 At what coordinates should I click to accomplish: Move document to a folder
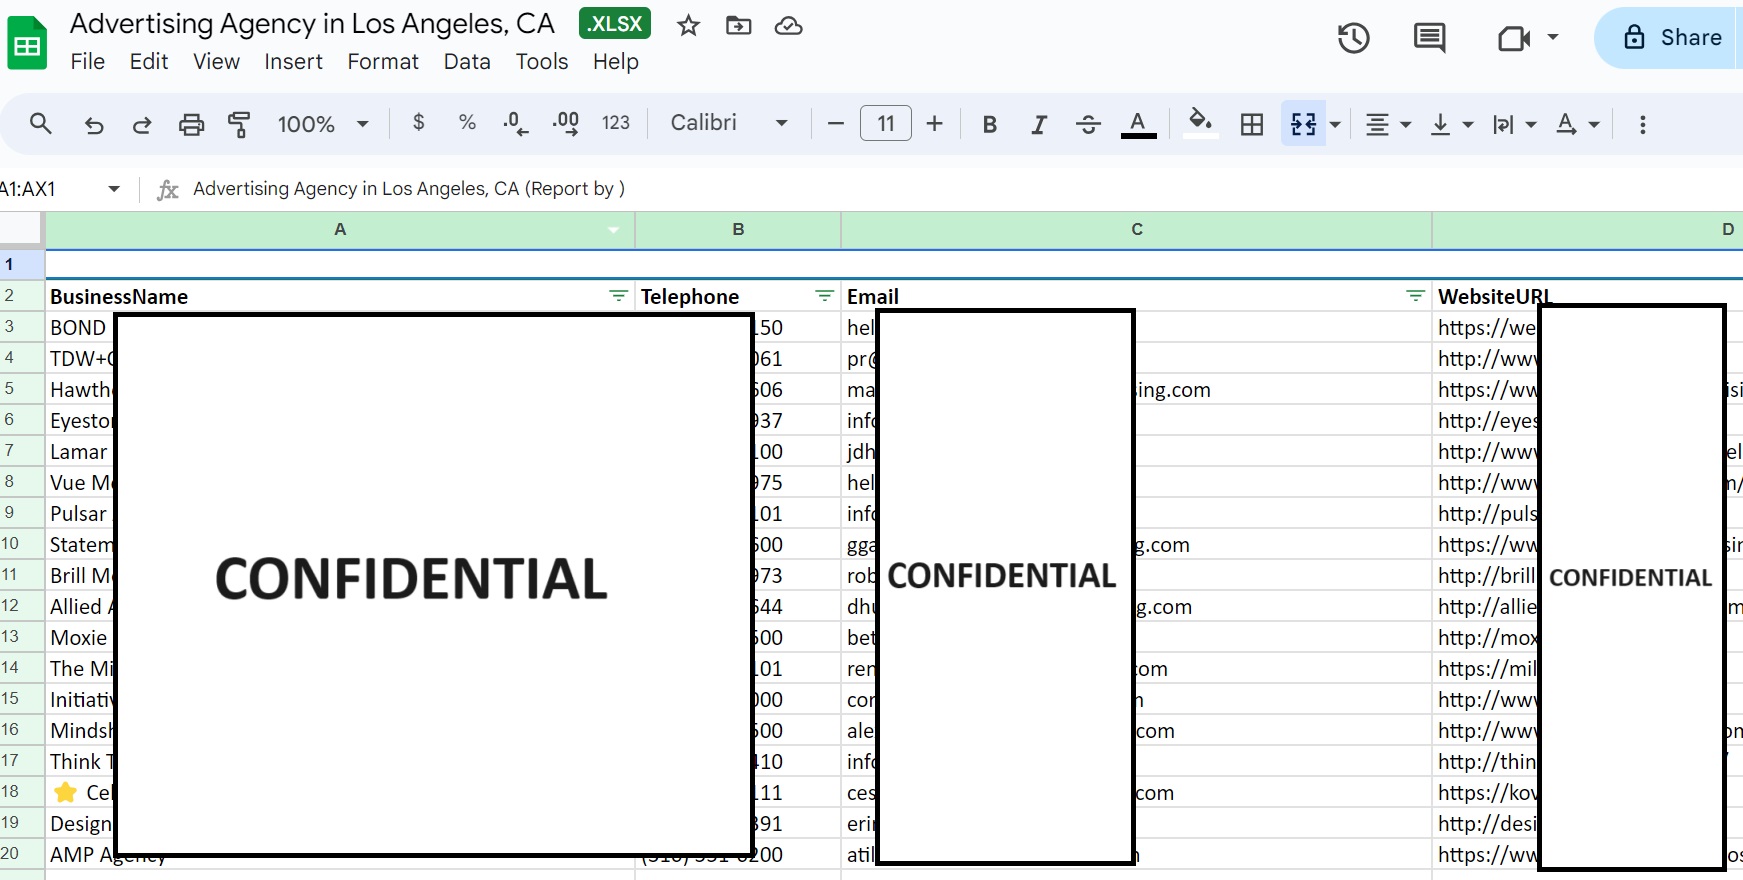(738, 26)
